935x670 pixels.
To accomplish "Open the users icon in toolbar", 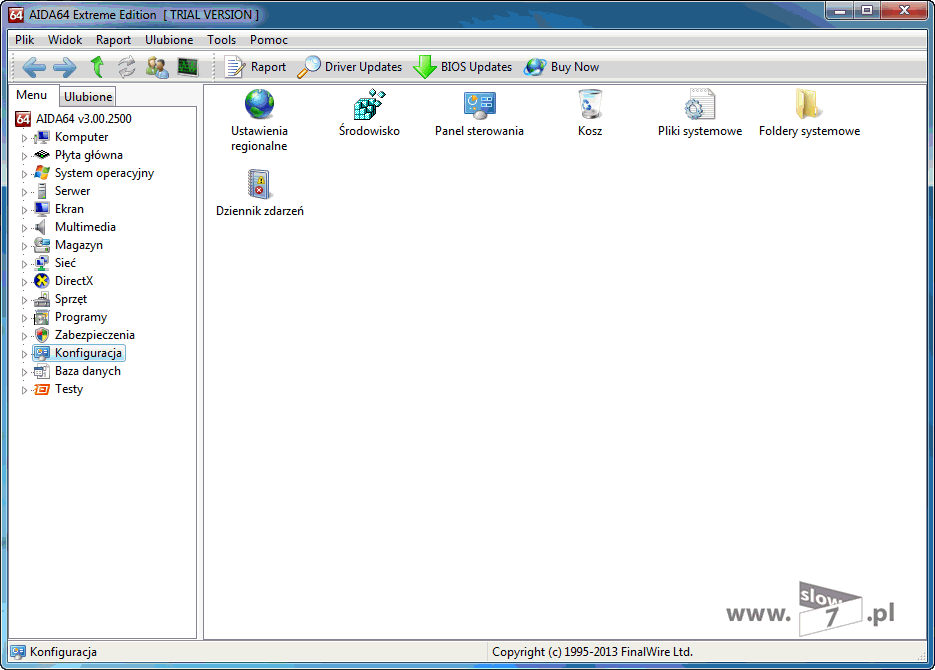I will [x=157, y=67].
